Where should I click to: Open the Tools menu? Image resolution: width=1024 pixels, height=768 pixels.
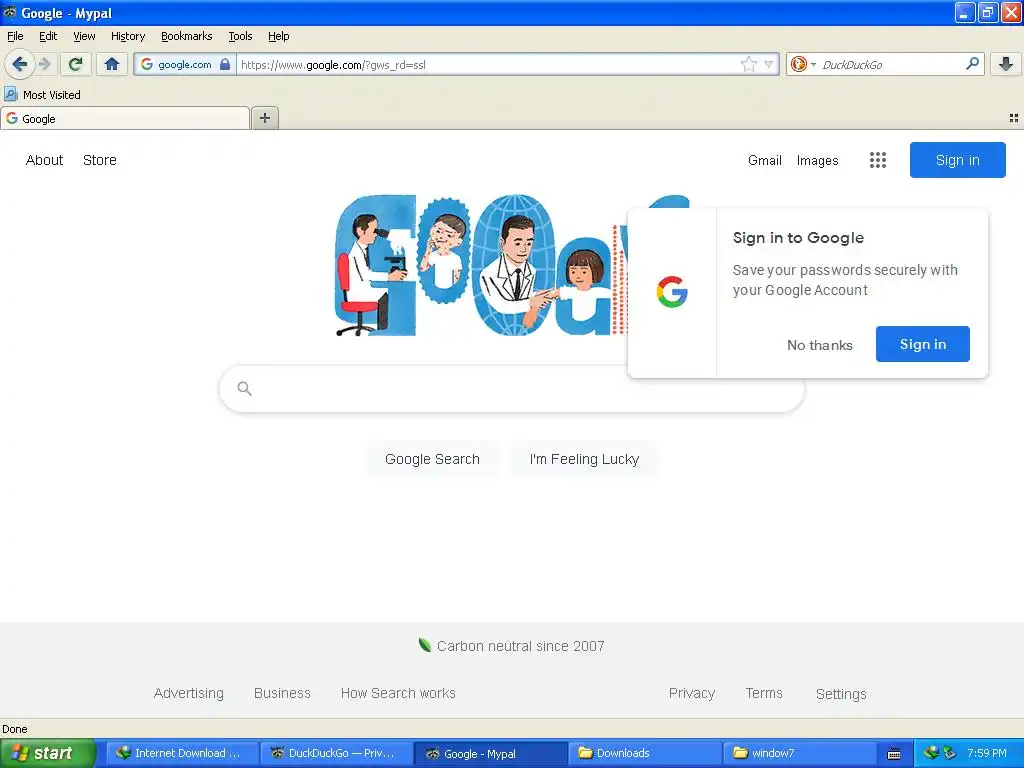pyautogui.click(x=240, y=36)
